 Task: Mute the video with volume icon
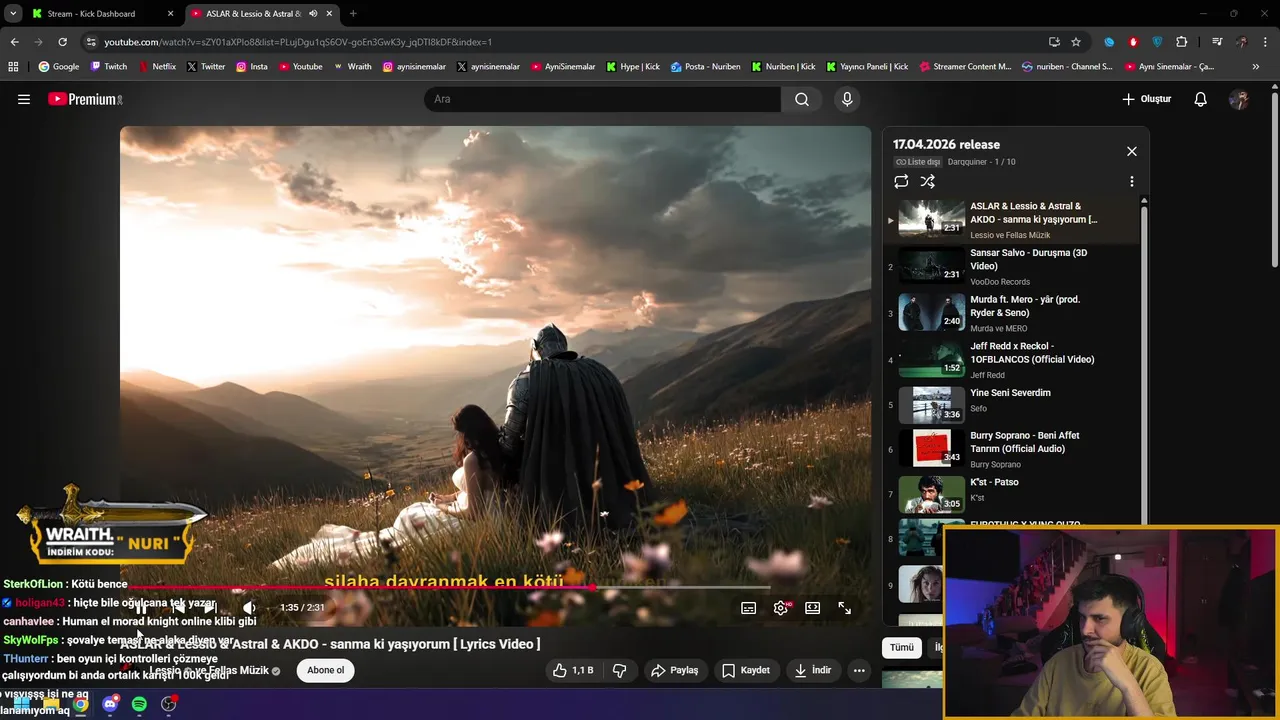(x=250, y=607)
